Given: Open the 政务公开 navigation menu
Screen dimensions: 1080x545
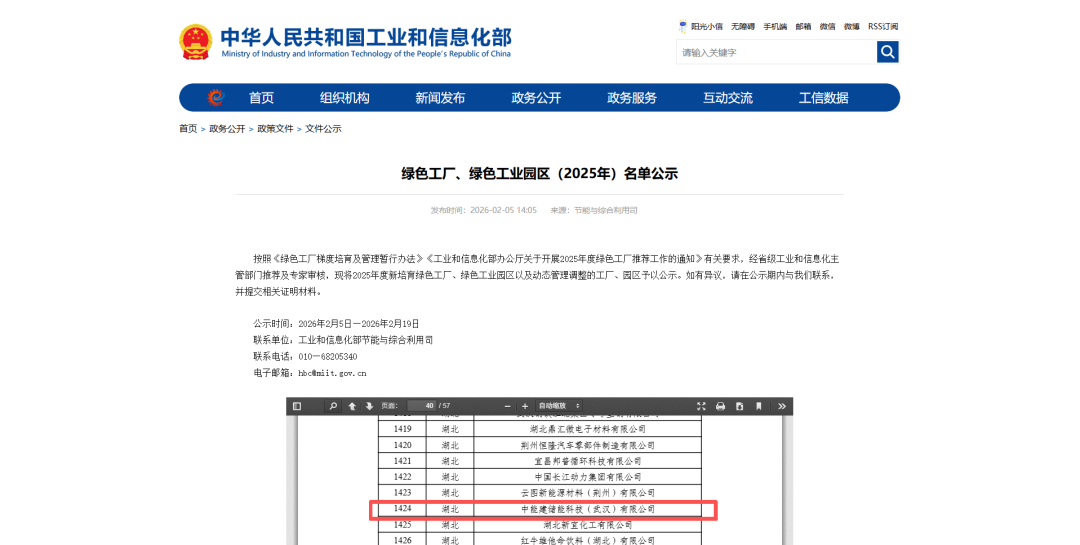Looking at the screenshot, I should (536, 98).
